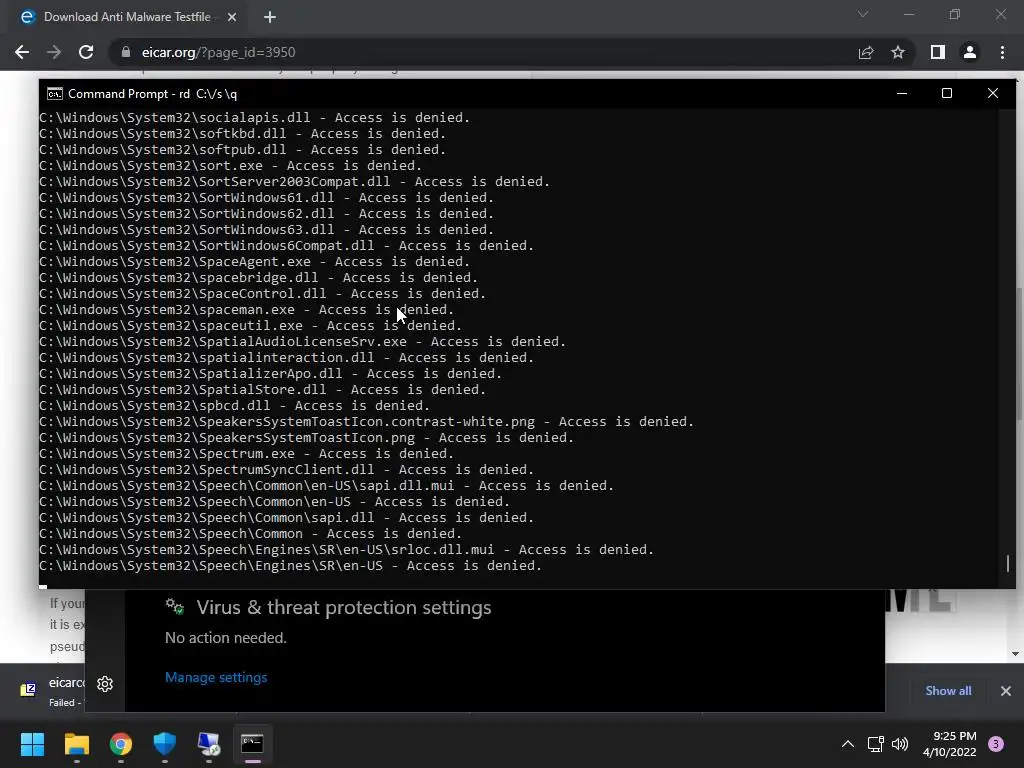Open clock showing 9:25 PM
Image resolution: width=1024 pixels, height=768 pixels.
[950, 744]
